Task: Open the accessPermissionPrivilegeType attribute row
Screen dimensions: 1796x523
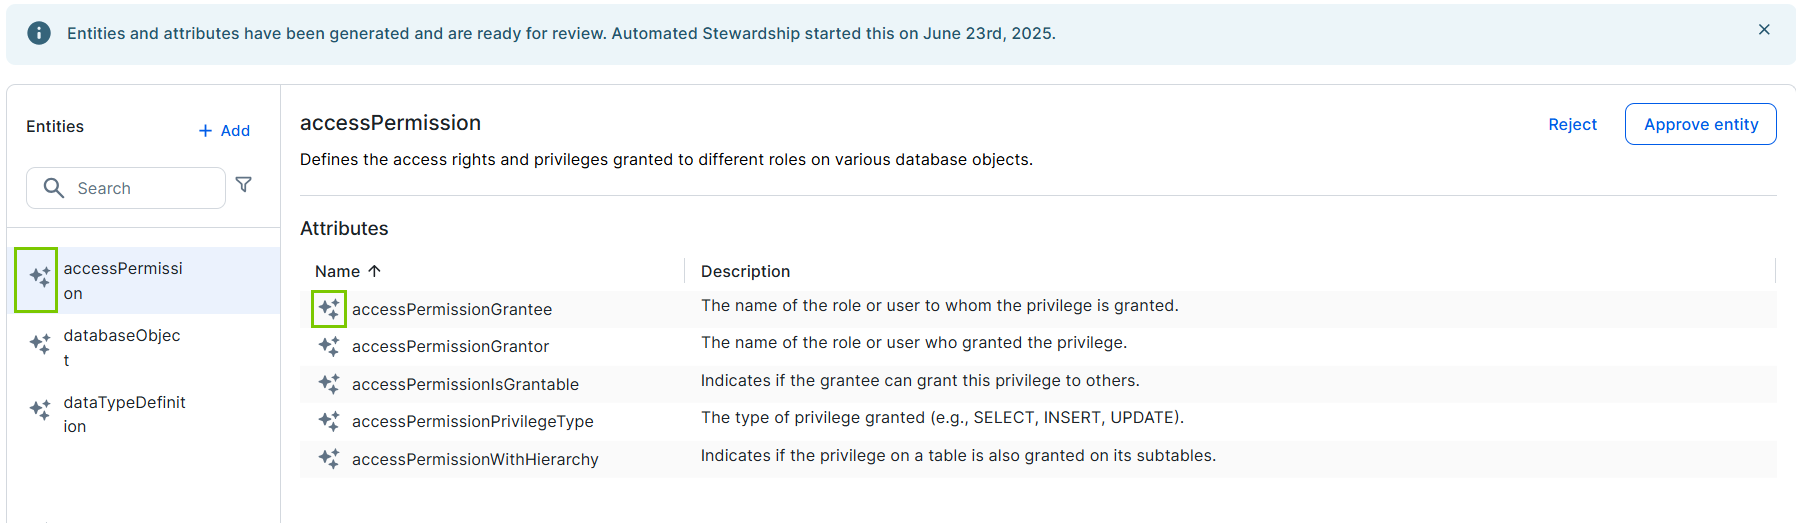Action: pos(472,421)
